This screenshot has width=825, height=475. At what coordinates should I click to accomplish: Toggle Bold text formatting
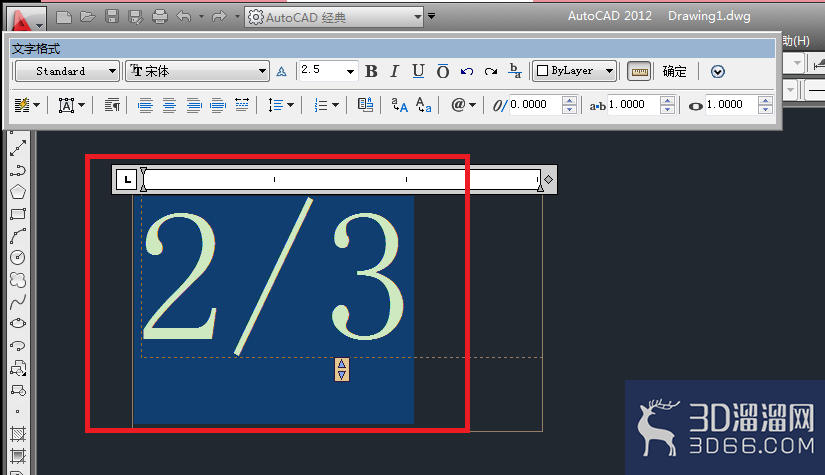(x=371, y=71)
